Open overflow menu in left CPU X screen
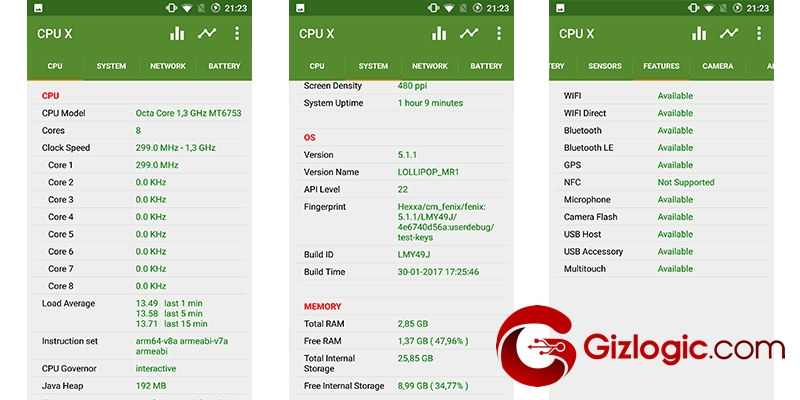 pyautogui.click(x=237, y=34)
